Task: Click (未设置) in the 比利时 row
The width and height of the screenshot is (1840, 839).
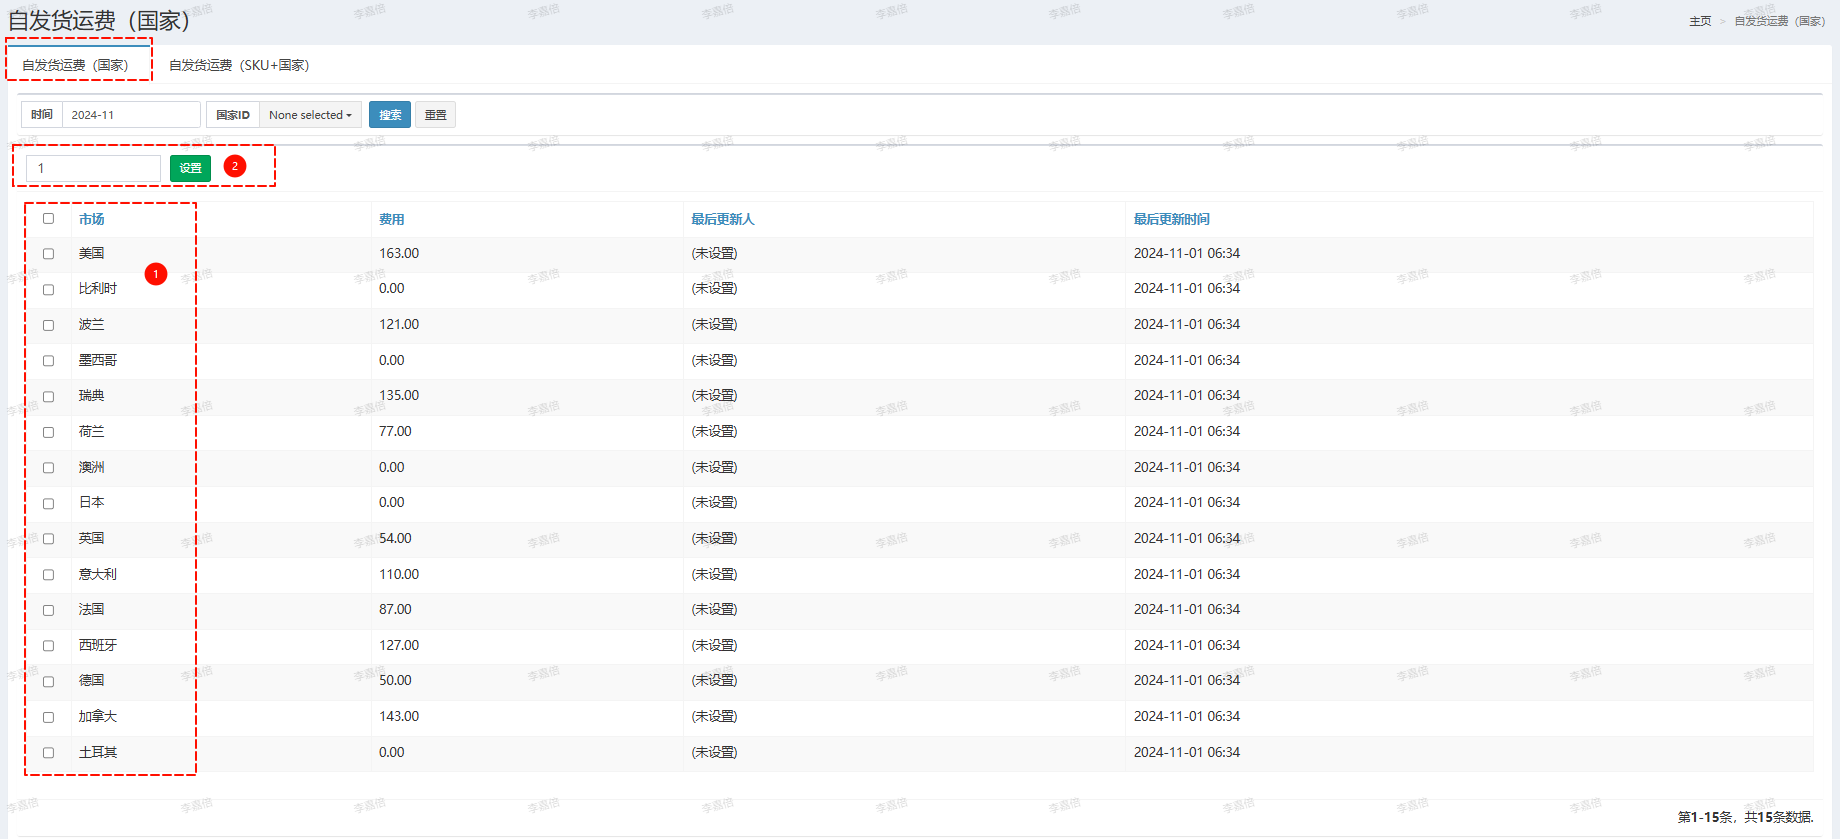Action: coord(714,288)
